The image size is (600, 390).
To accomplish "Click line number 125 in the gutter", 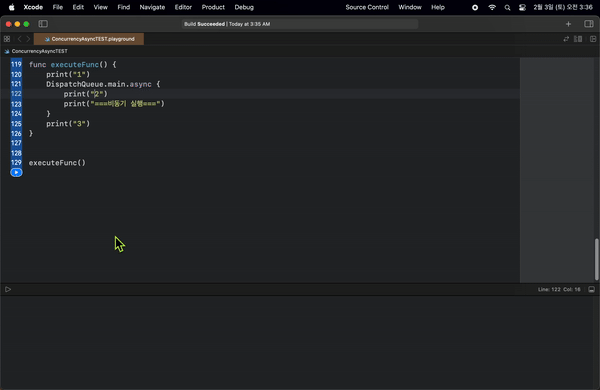I will (16, 124).
